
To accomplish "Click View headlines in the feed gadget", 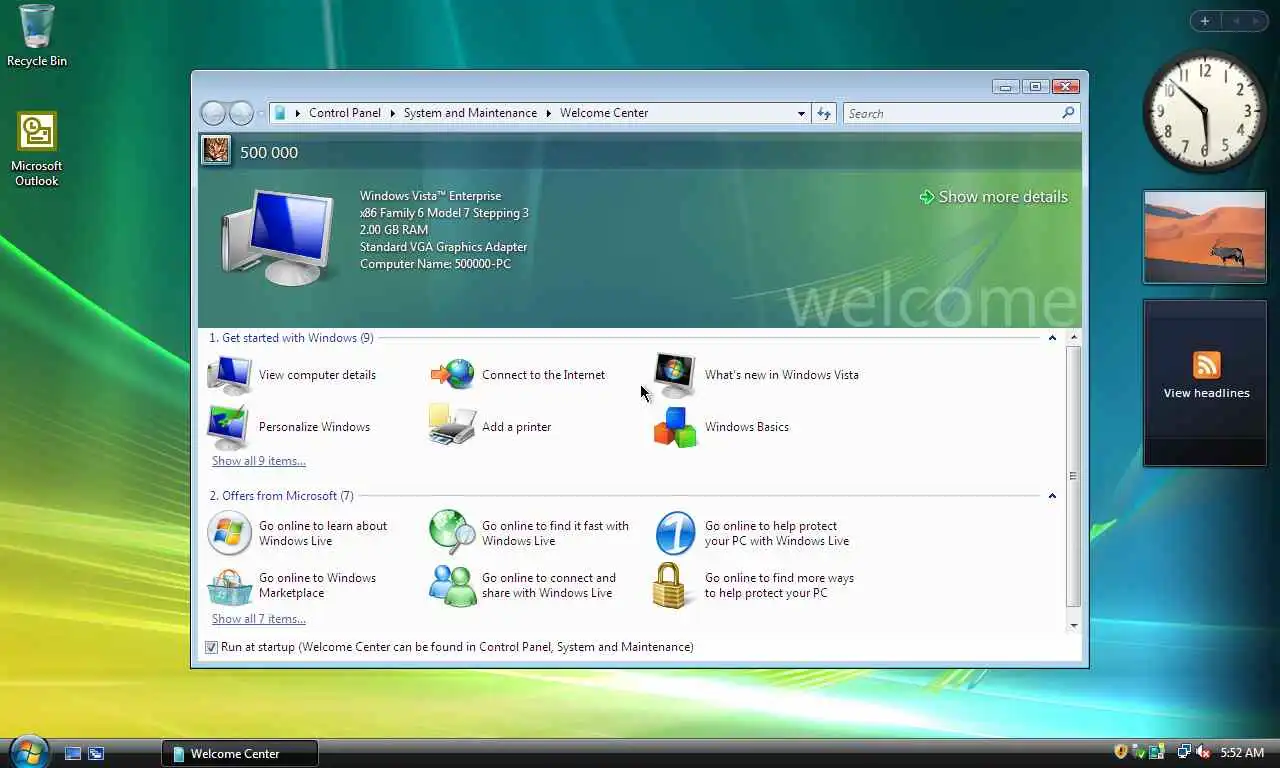I will pyautogui.click(x=1206, y=393).
